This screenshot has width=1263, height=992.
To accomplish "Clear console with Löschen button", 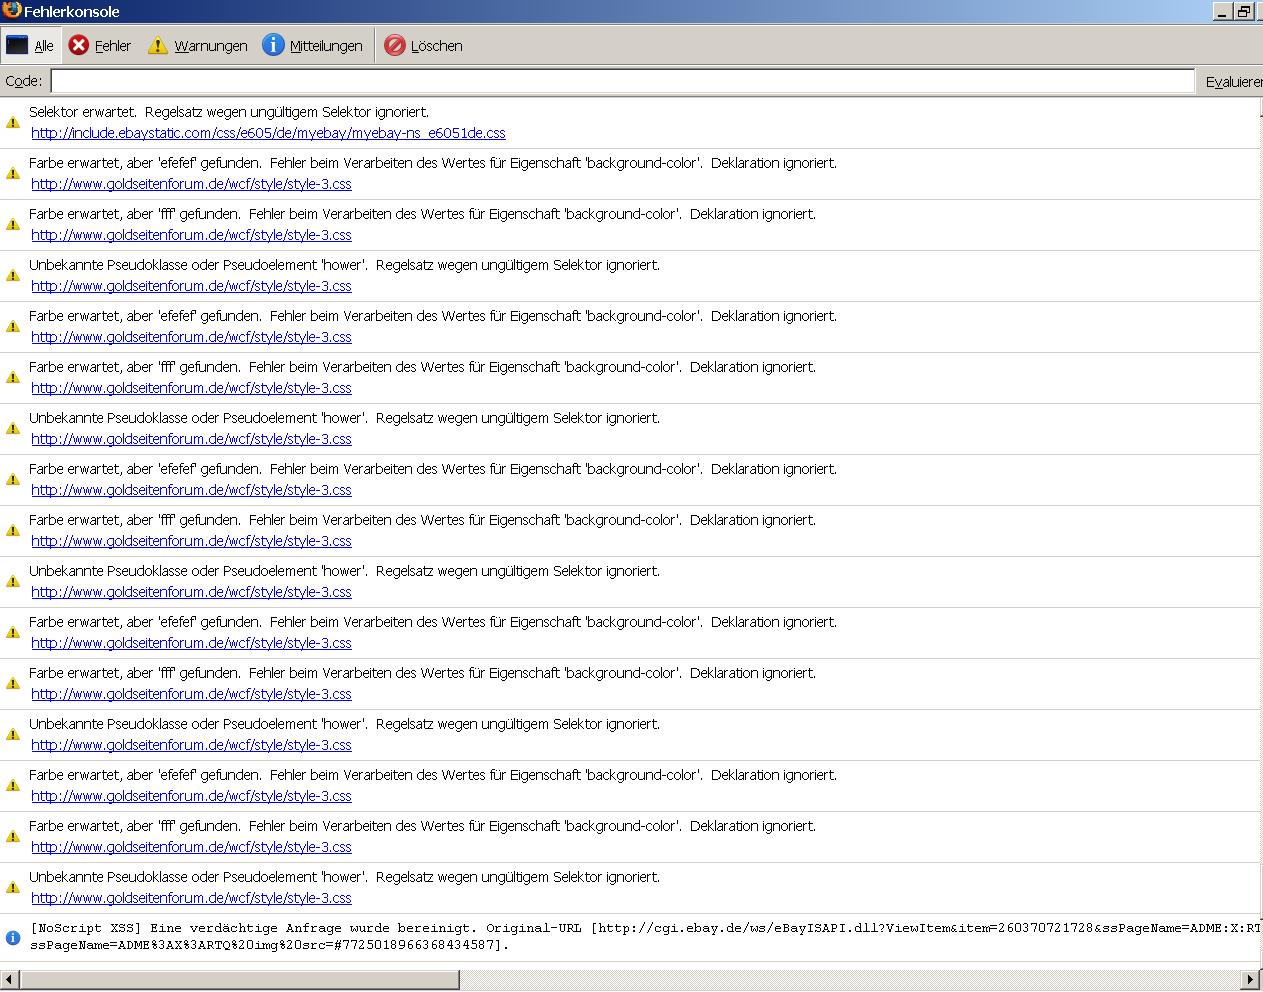I will (424, 45).
